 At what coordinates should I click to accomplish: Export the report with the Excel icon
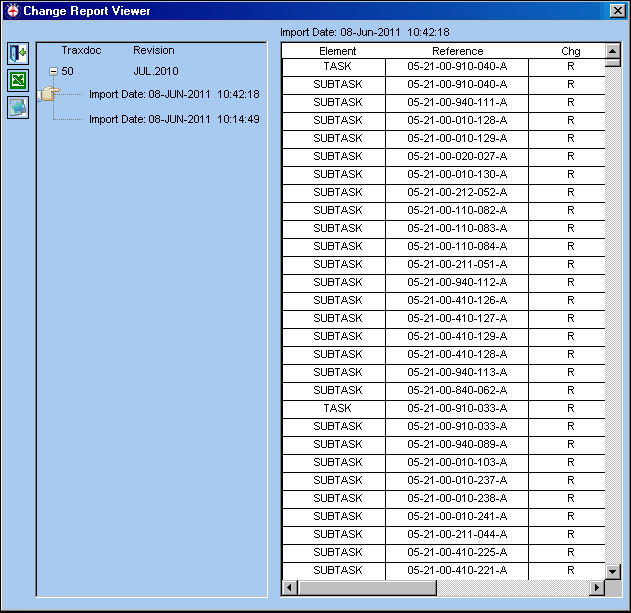coord(18,80)
